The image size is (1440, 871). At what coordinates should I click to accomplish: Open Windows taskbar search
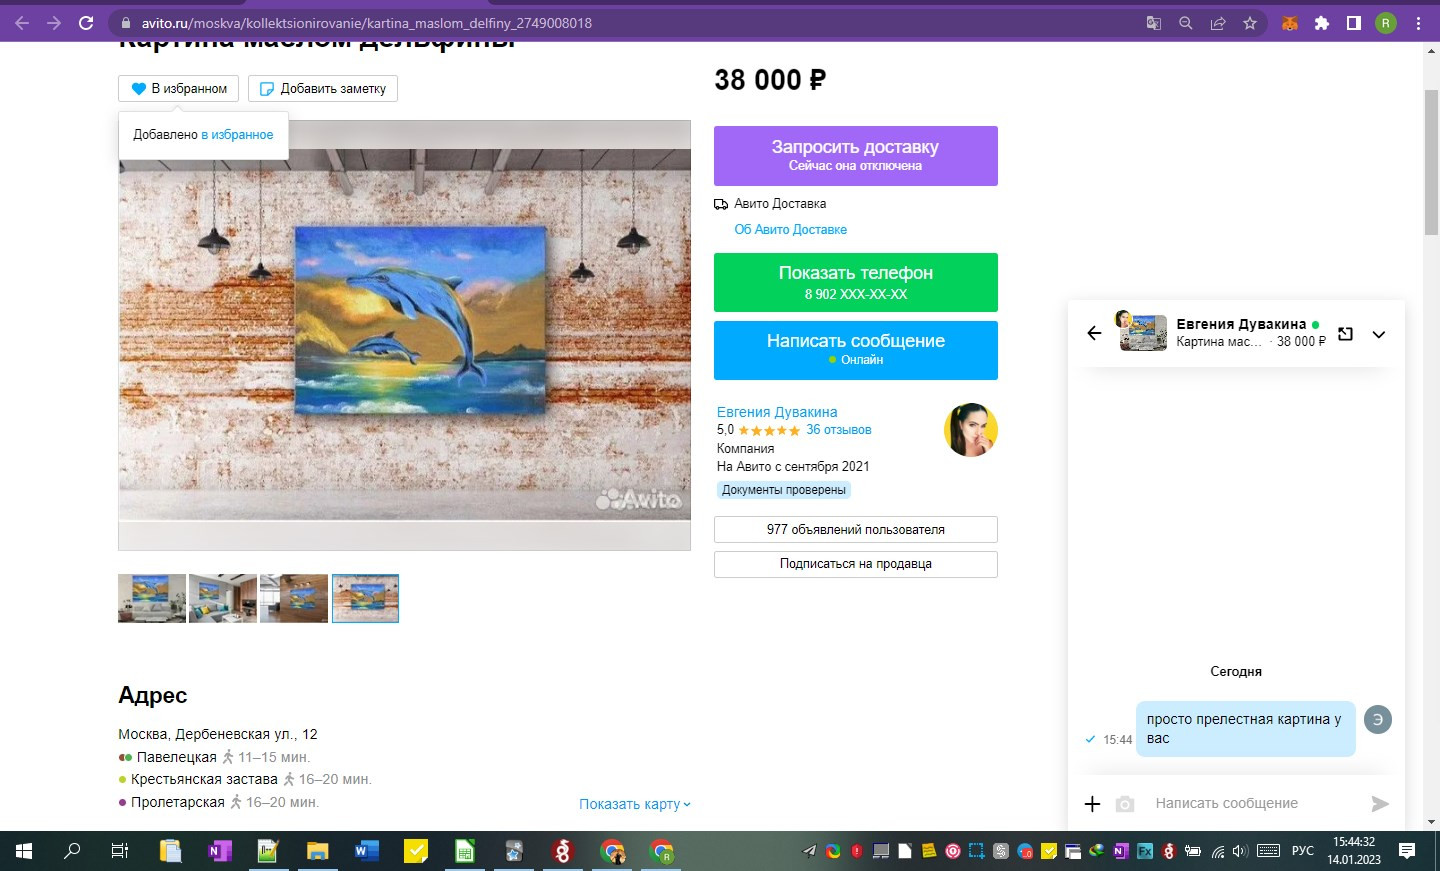(x=72, y=851)
